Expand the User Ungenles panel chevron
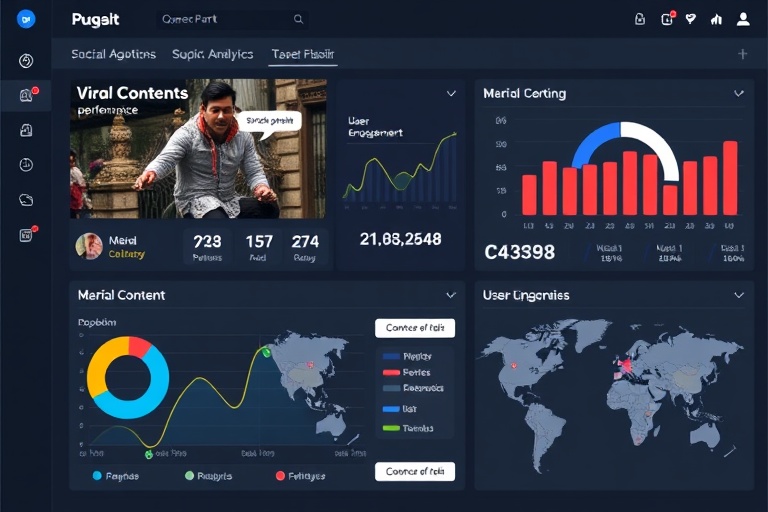768x512 pixels. pos(739,295)
